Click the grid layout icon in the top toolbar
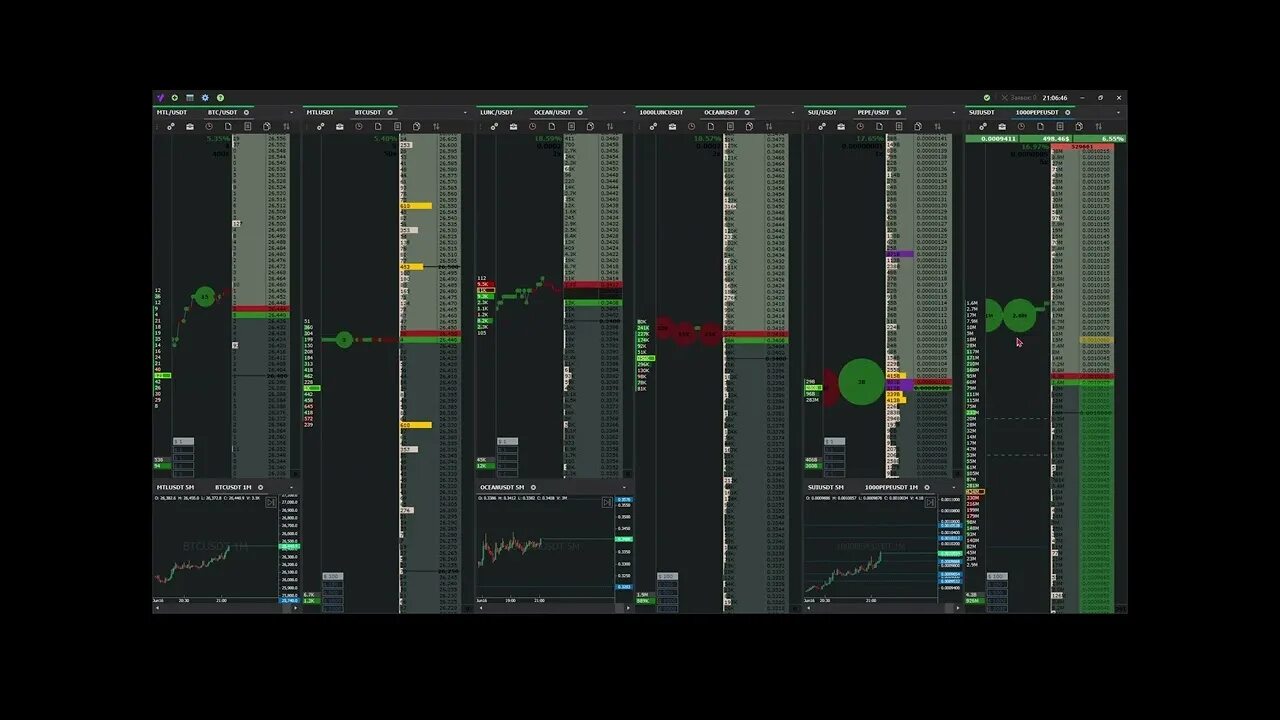The width and height of the screenshot is (1280, 720). (189, 98)
